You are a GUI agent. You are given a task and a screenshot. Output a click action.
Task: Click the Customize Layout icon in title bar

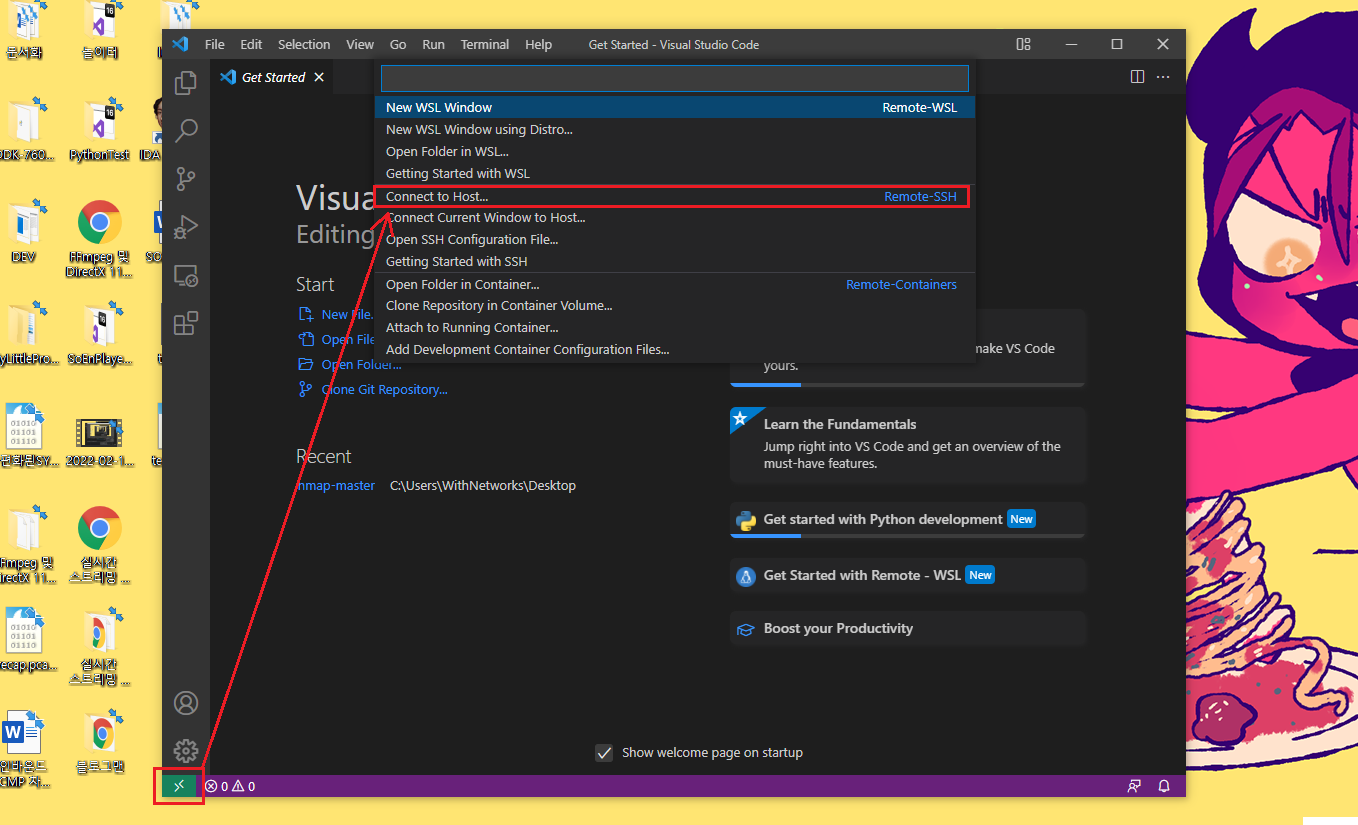point(1023,44)
